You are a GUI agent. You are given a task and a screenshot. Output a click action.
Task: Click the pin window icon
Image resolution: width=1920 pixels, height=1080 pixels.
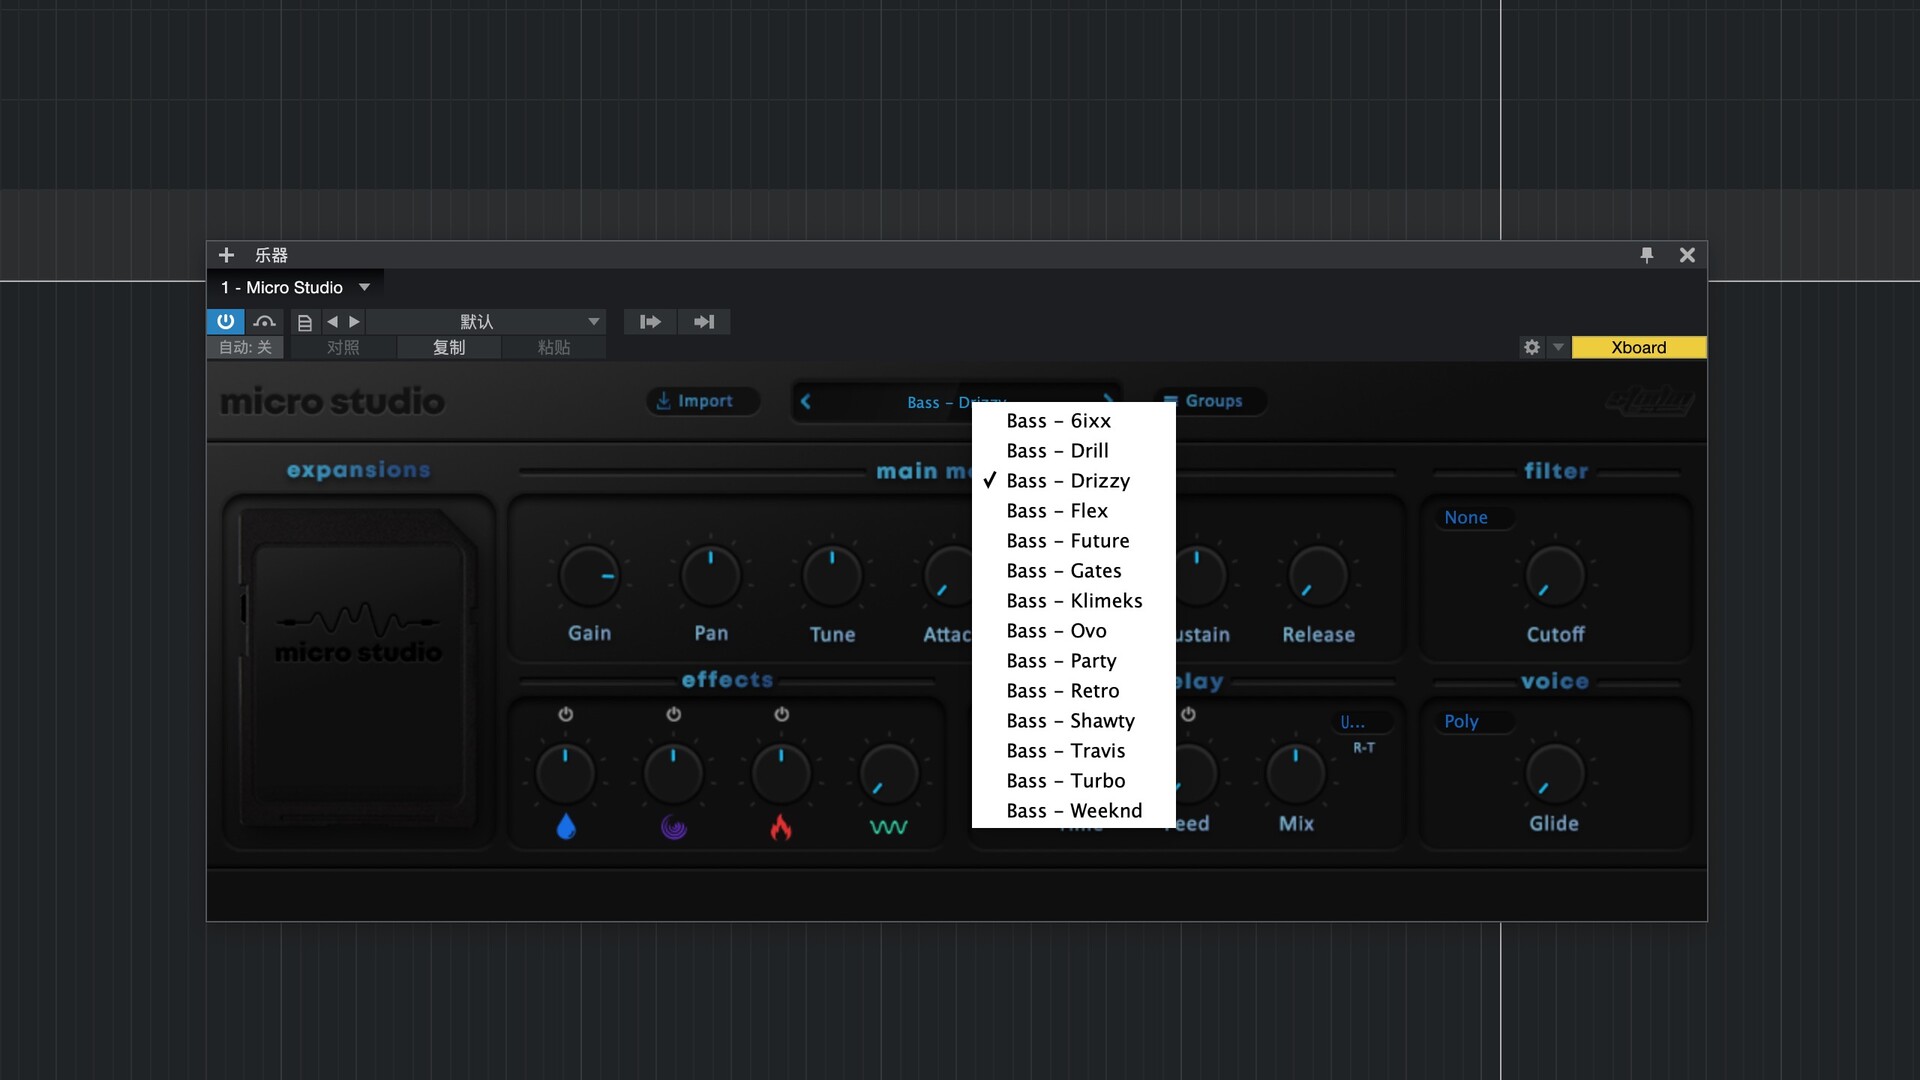tap(1646, 255)
